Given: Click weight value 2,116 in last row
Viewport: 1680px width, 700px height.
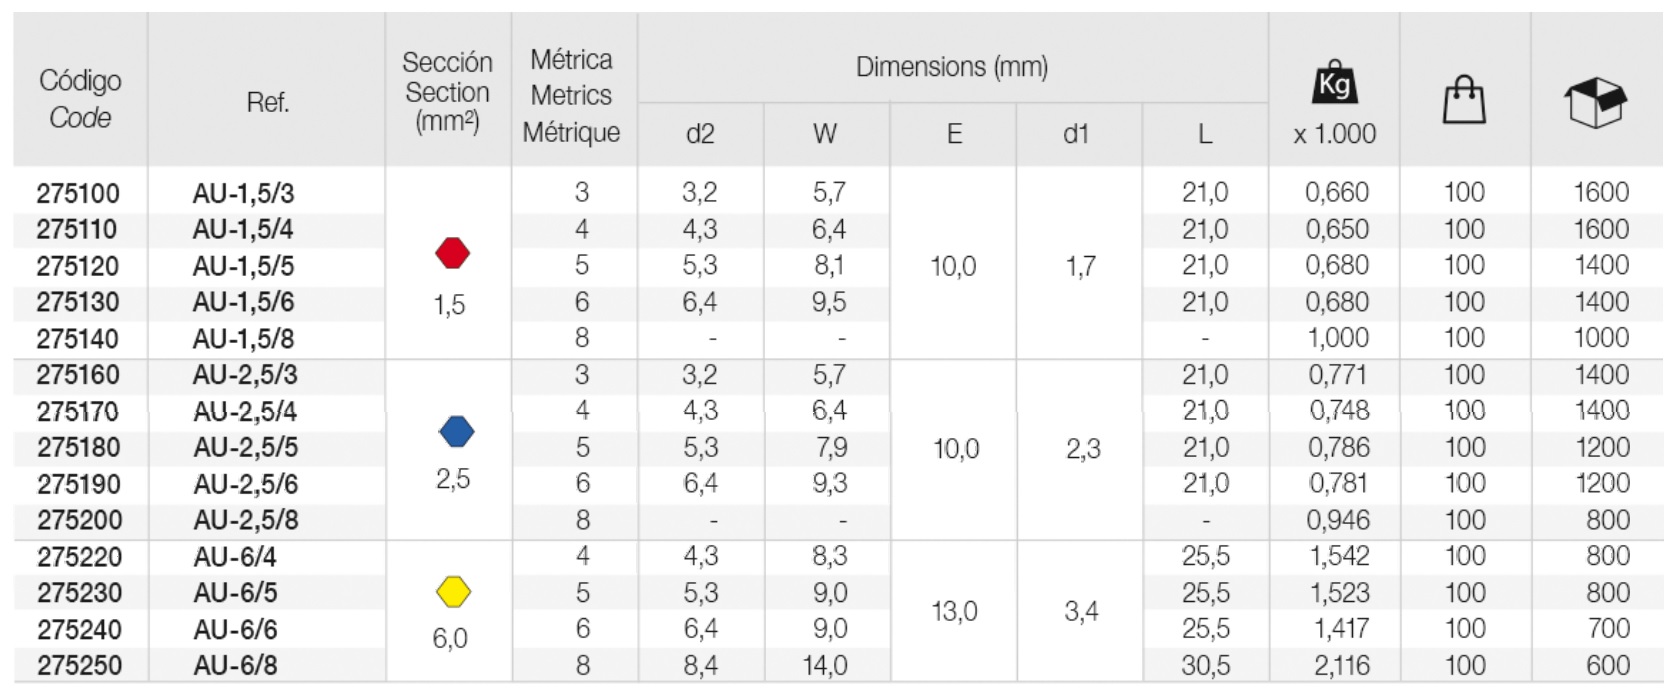Looking at the screenshot, I should tap(1340, 665).
